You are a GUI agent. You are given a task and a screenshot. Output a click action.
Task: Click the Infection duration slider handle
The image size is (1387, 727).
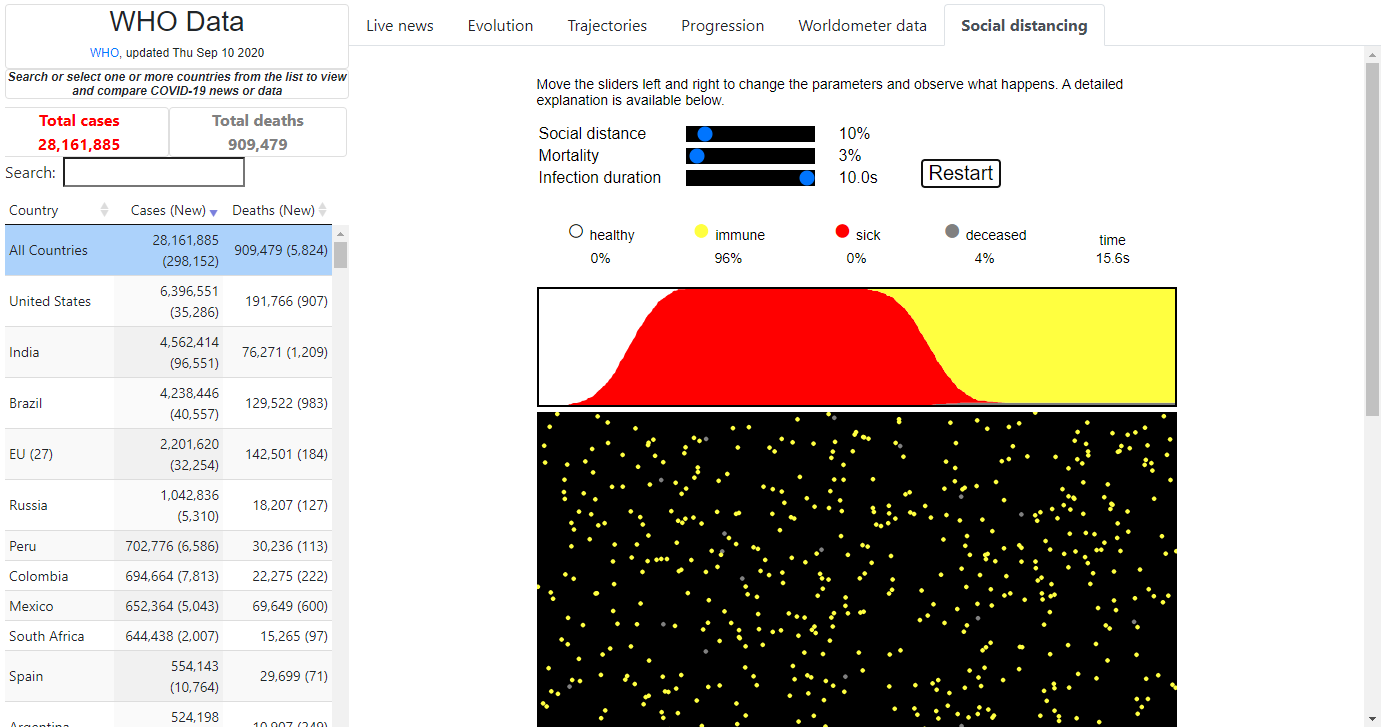[807, 178]
